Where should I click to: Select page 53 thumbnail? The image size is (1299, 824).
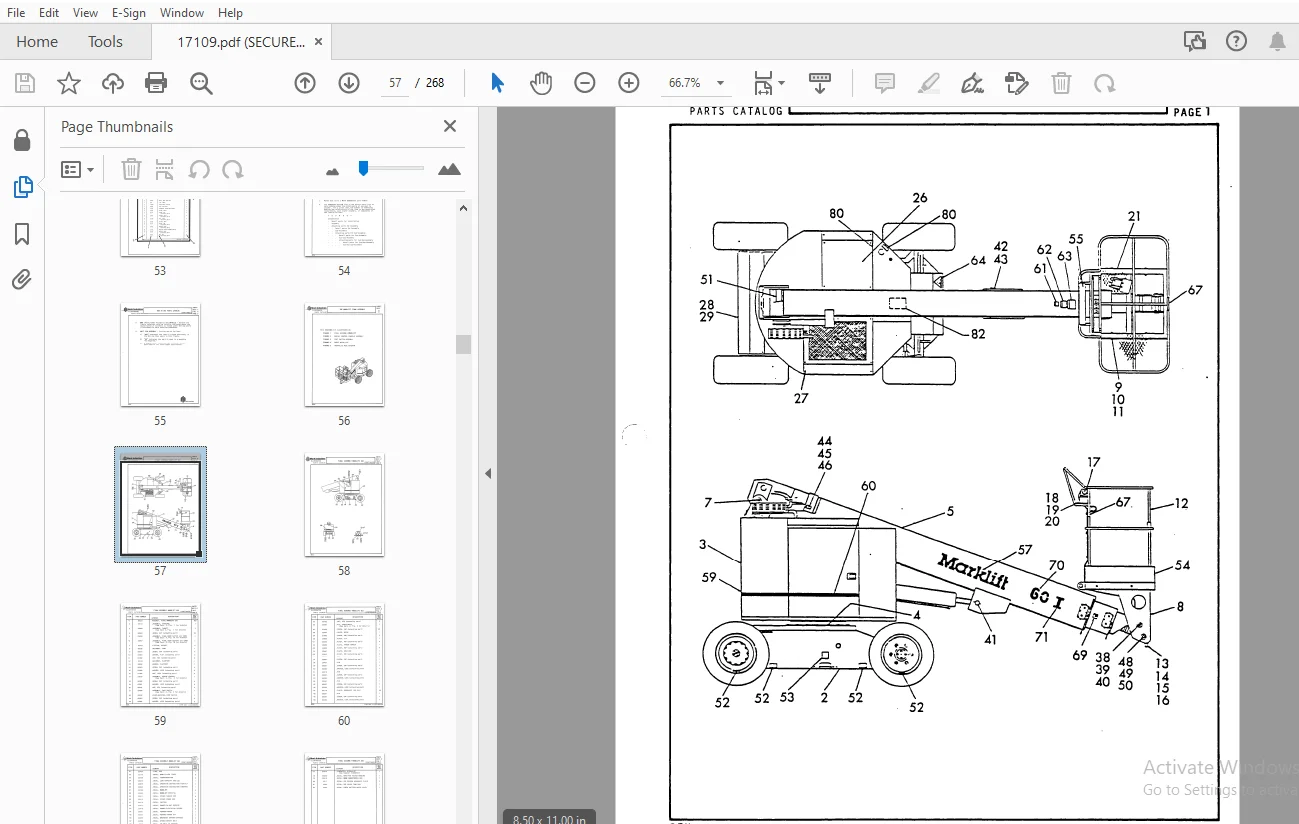[x=160, y=228]
